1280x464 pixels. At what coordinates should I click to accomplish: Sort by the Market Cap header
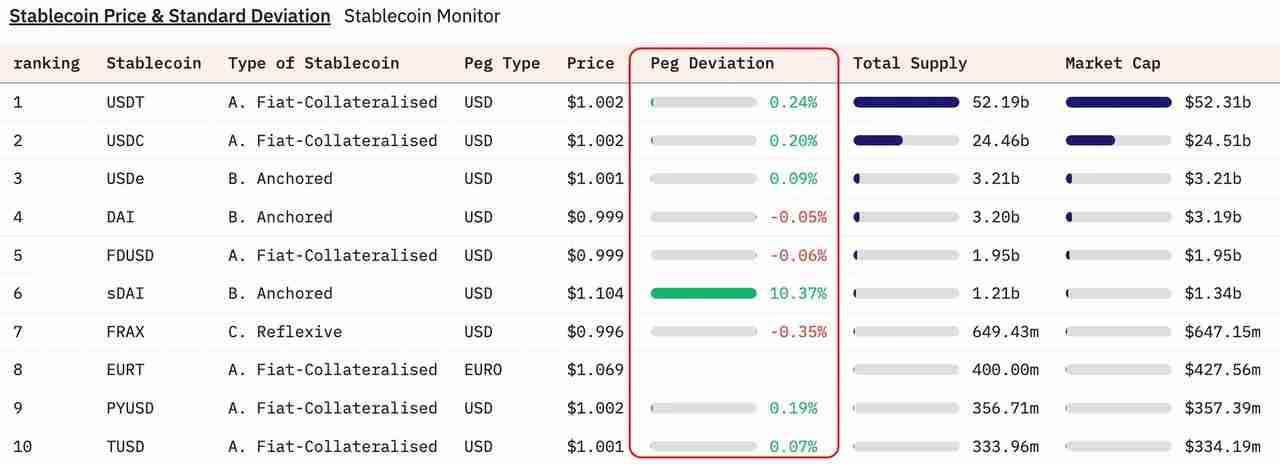pyautogui.click(x=1113, y=63)
